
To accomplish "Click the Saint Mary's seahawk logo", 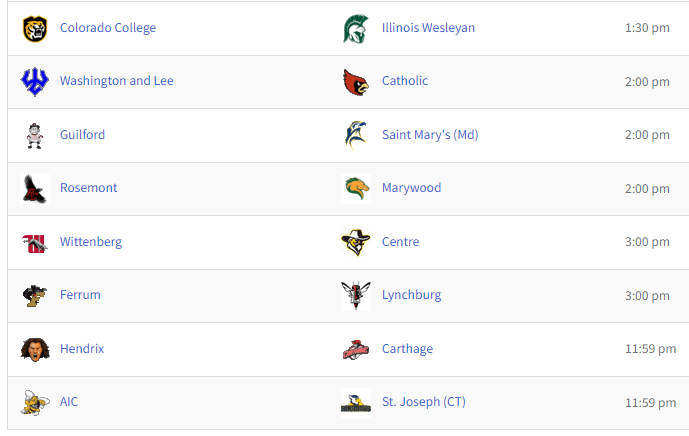I will coord(355,135).
